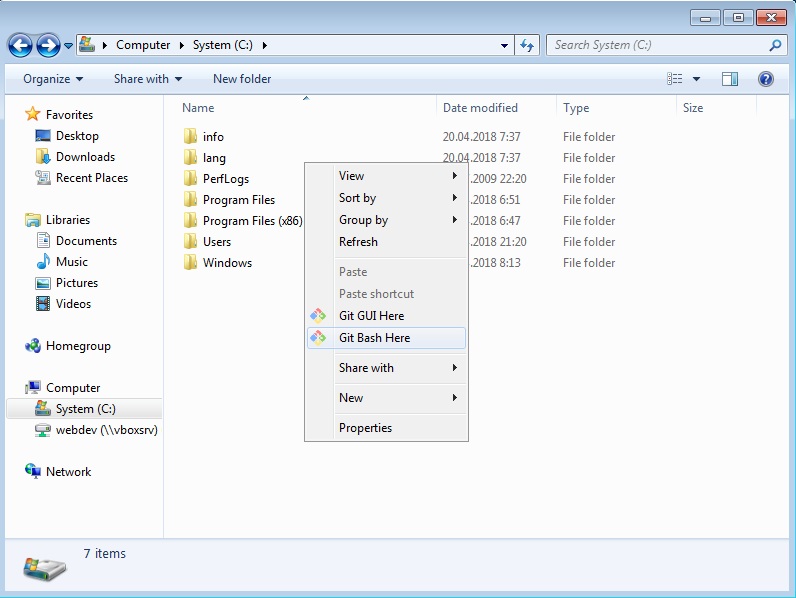Click the date 20.04.2018 7:37 of info

point(481,137)
